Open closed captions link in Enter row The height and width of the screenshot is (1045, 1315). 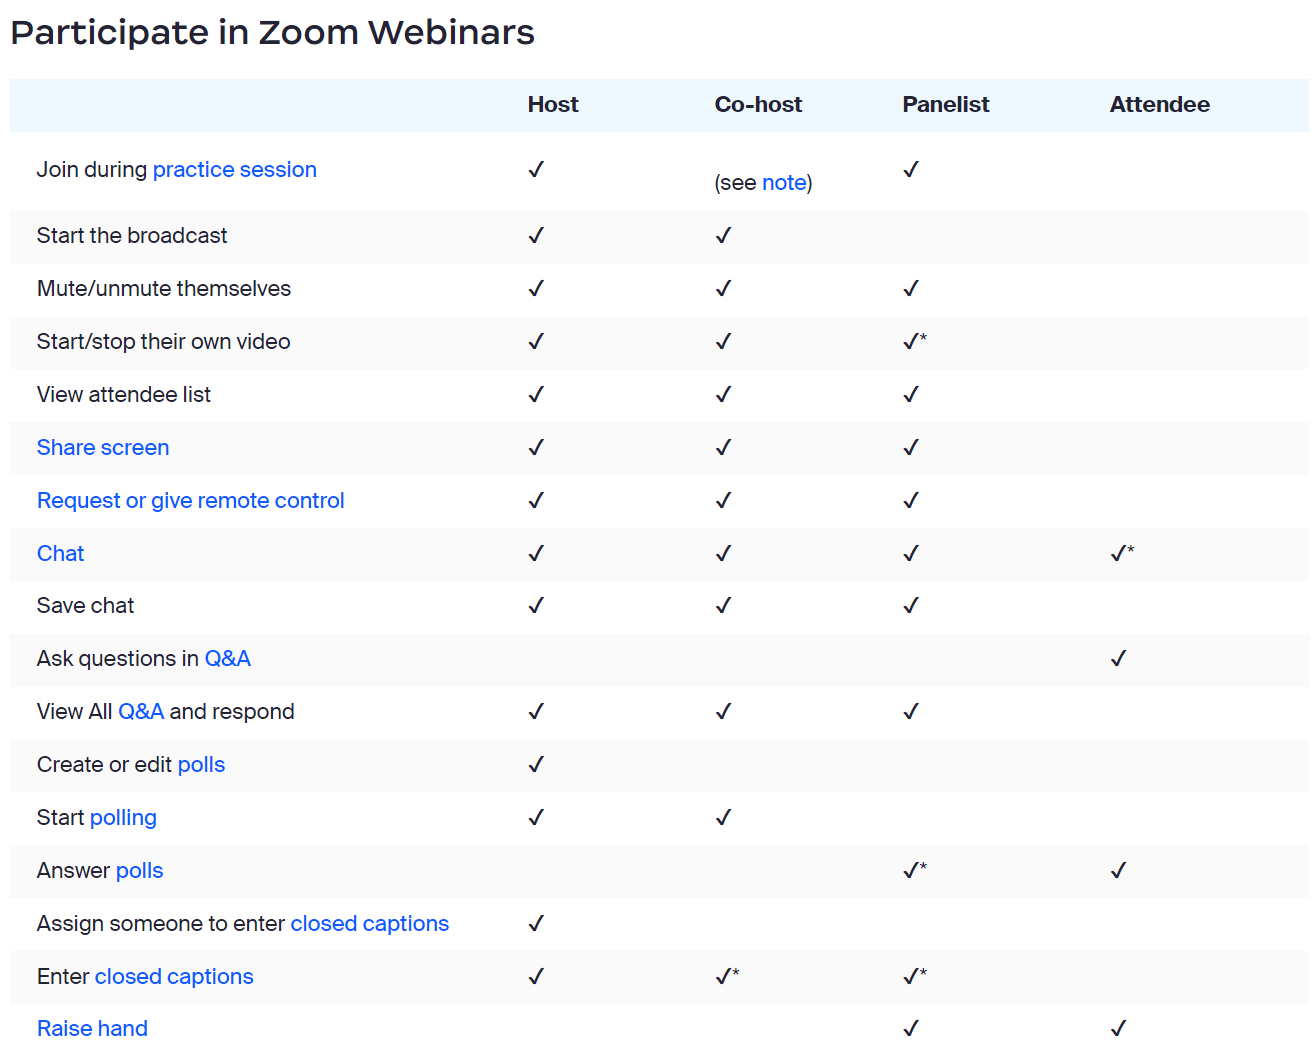pyautogui.click(x=174, y=976)
